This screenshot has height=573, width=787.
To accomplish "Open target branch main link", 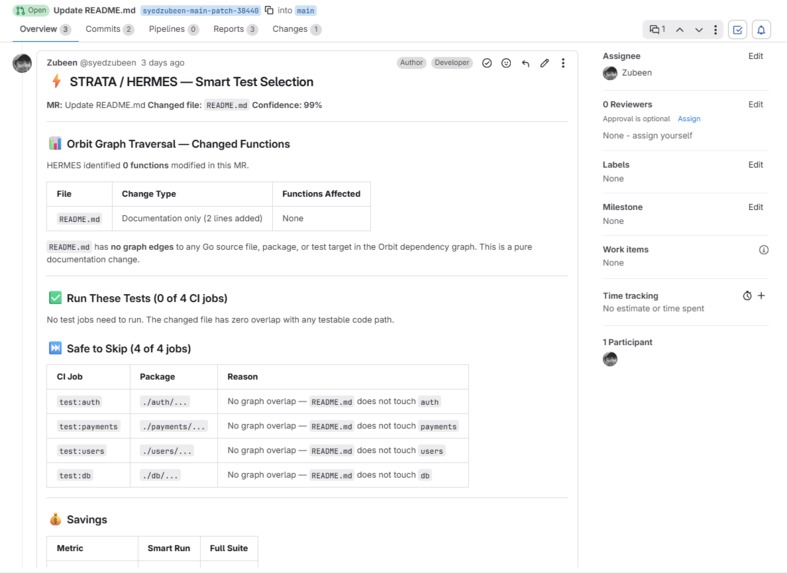I will [305, 11].
